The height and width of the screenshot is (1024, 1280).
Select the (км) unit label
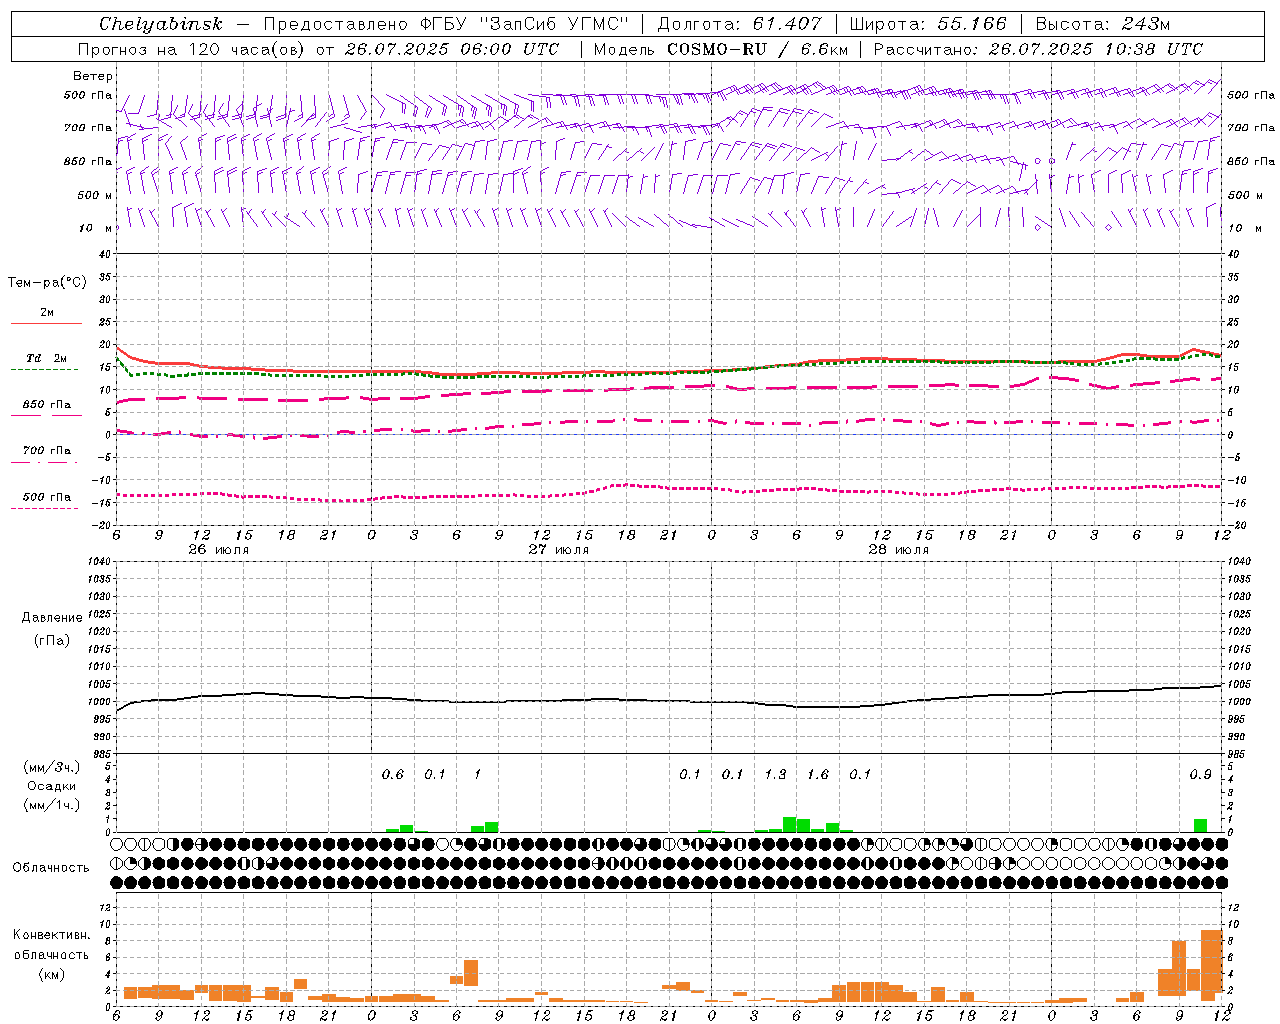(x=52, y=974)
